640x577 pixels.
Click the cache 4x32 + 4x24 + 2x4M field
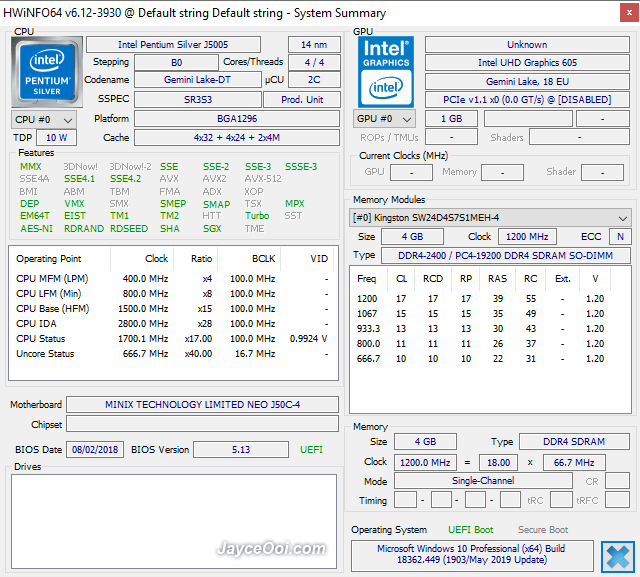coord(237,138)
